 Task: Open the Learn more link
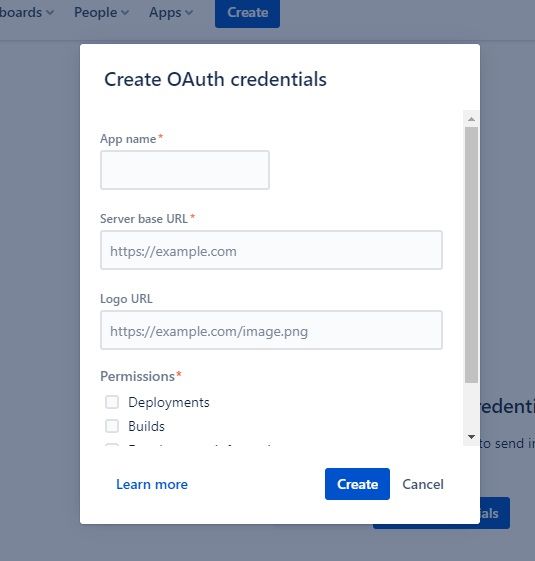pyautogui.click(x=152, y=484)
